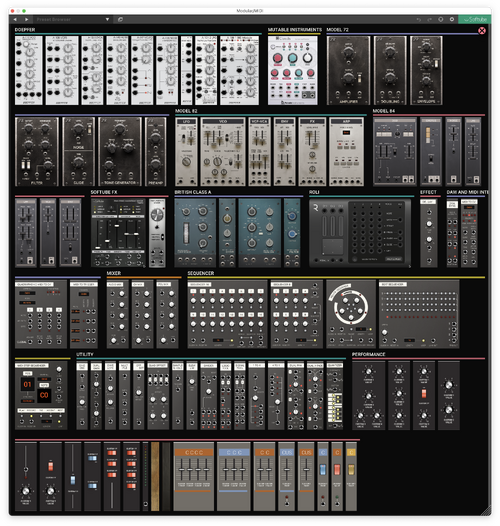The width and height of the screenshot is (500, 526).
Task: Add the wooden side panel module
Action: point(155,476)
